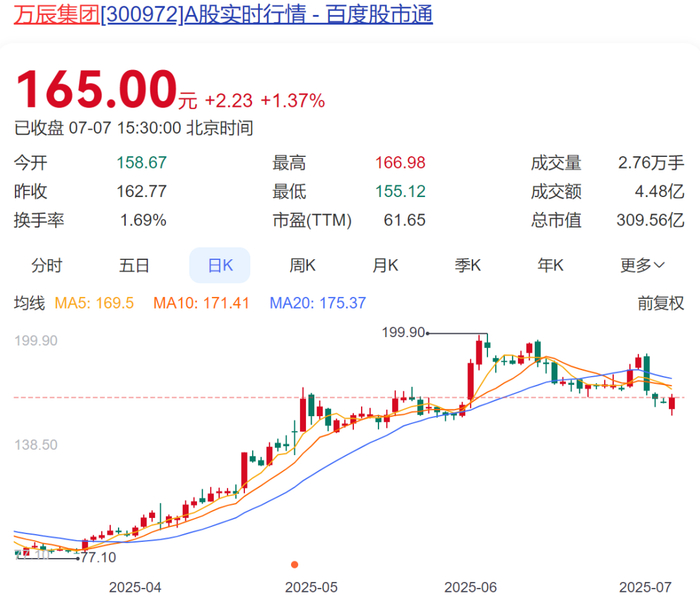Open the 月K chart tab
The image size is (700, 597).
tap(385, 266)
